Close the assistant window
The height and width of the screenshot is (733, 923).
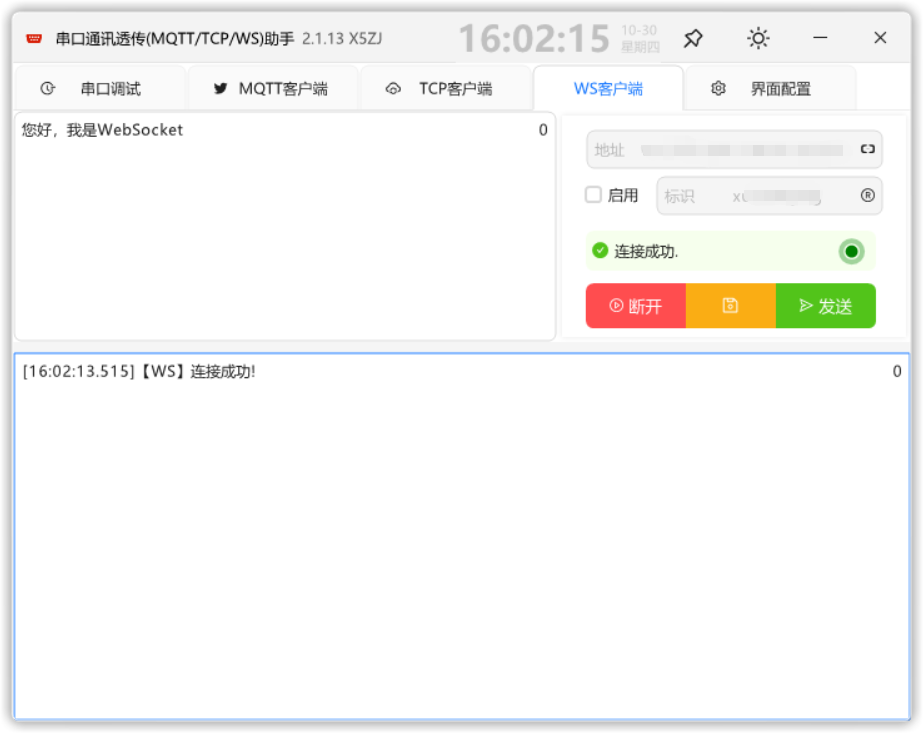click(880, 38)
